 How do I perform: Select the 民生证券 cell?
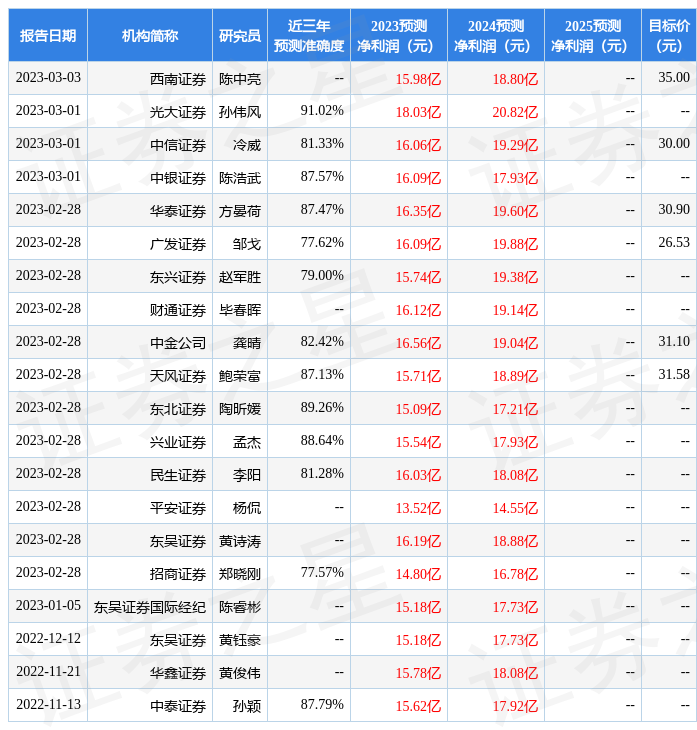(177, 475)
